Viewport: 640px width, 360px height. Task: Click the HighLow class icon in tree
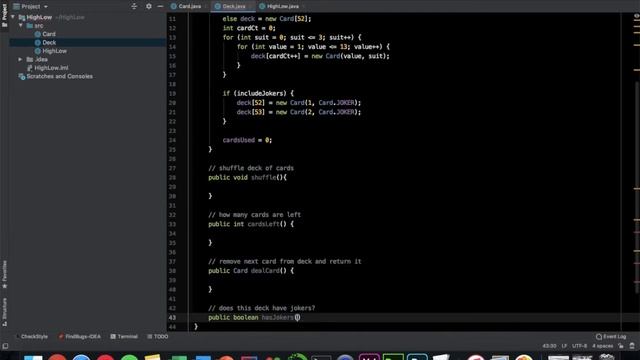click(38, 51)
